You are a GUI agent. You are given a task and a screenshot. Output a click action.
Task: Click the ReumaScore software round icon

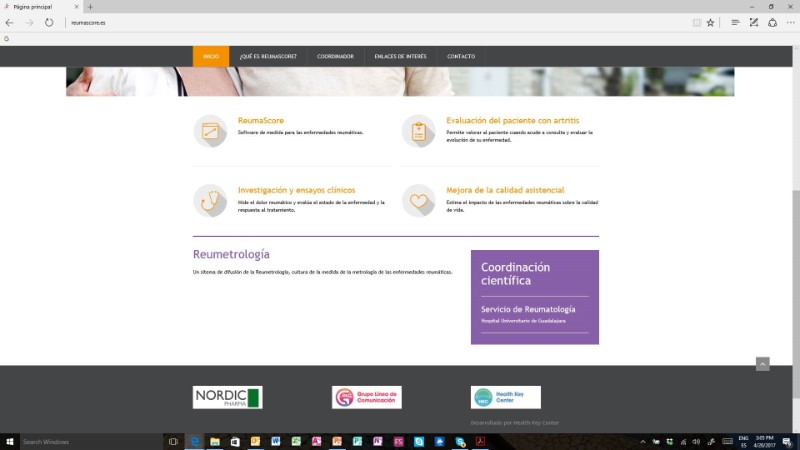[x=210, y=131]
